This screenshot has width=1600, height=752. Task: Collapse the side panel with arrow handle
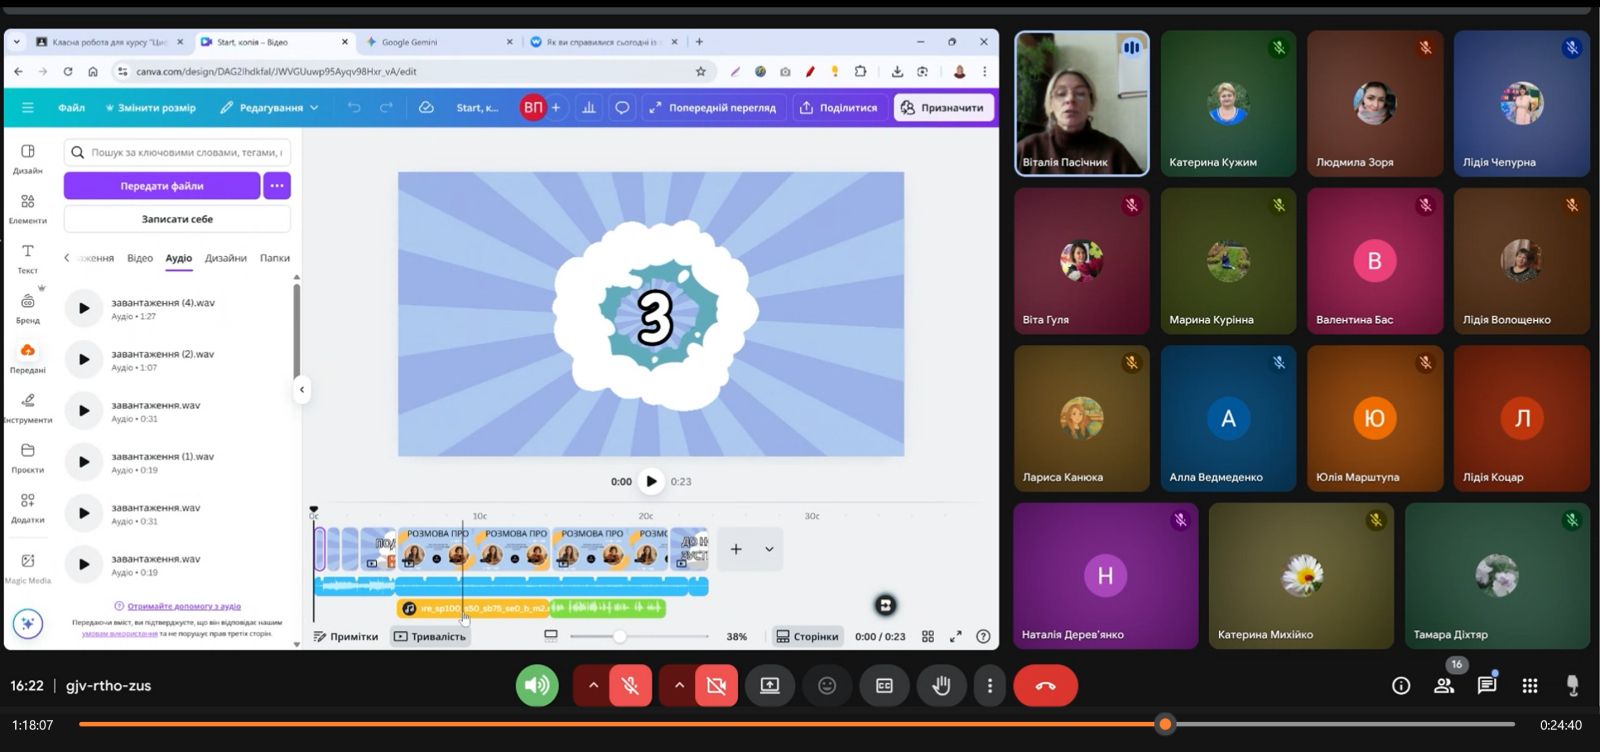pos(302,390)
